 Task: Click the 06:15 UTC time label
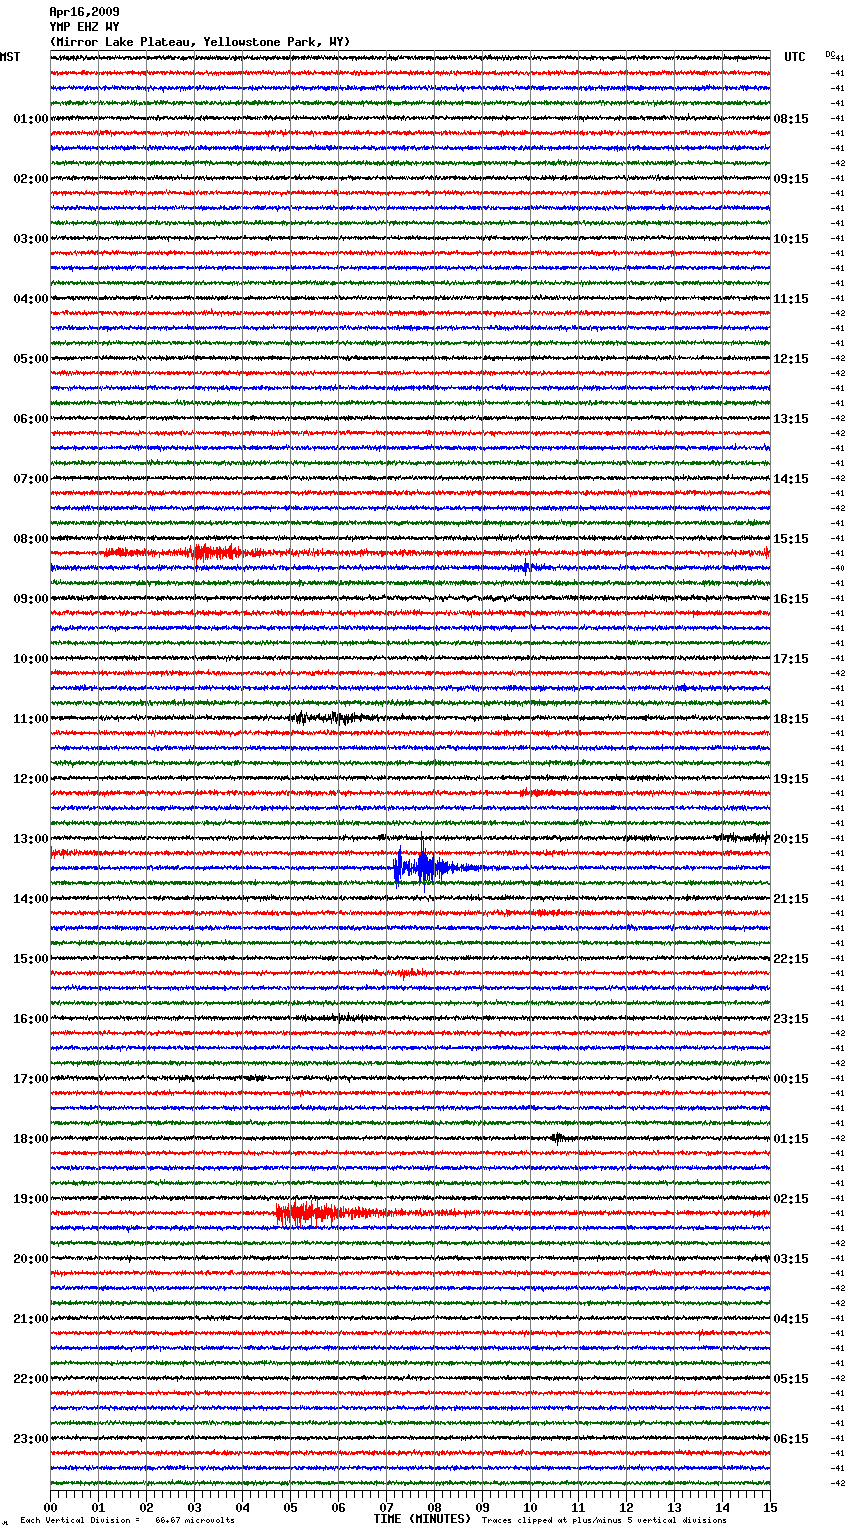[791, 1439]
